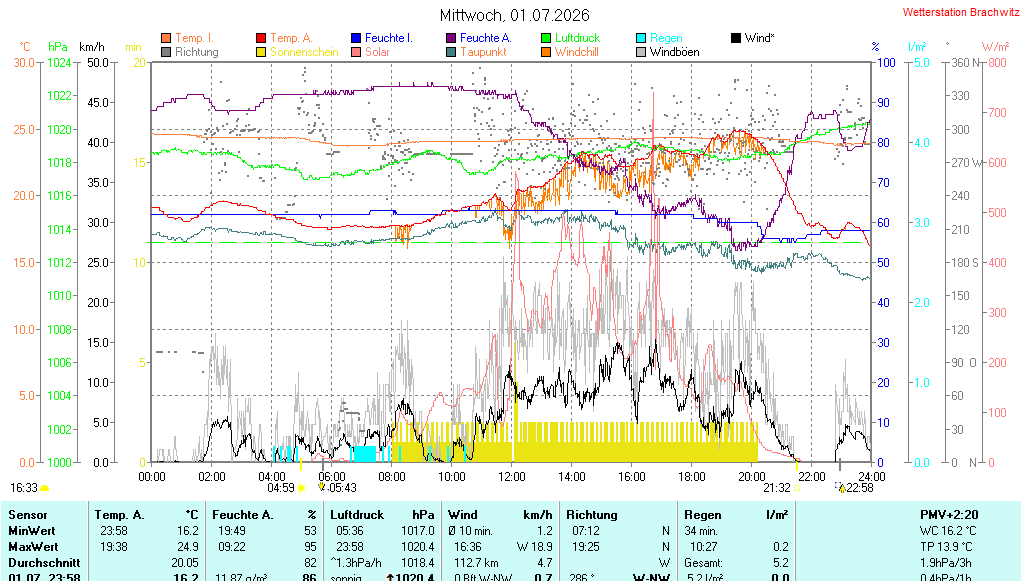Click the Mittwoch, 01.07.2026 date heading
Viewport: 1021px width, 581px height.
(514, 15)
